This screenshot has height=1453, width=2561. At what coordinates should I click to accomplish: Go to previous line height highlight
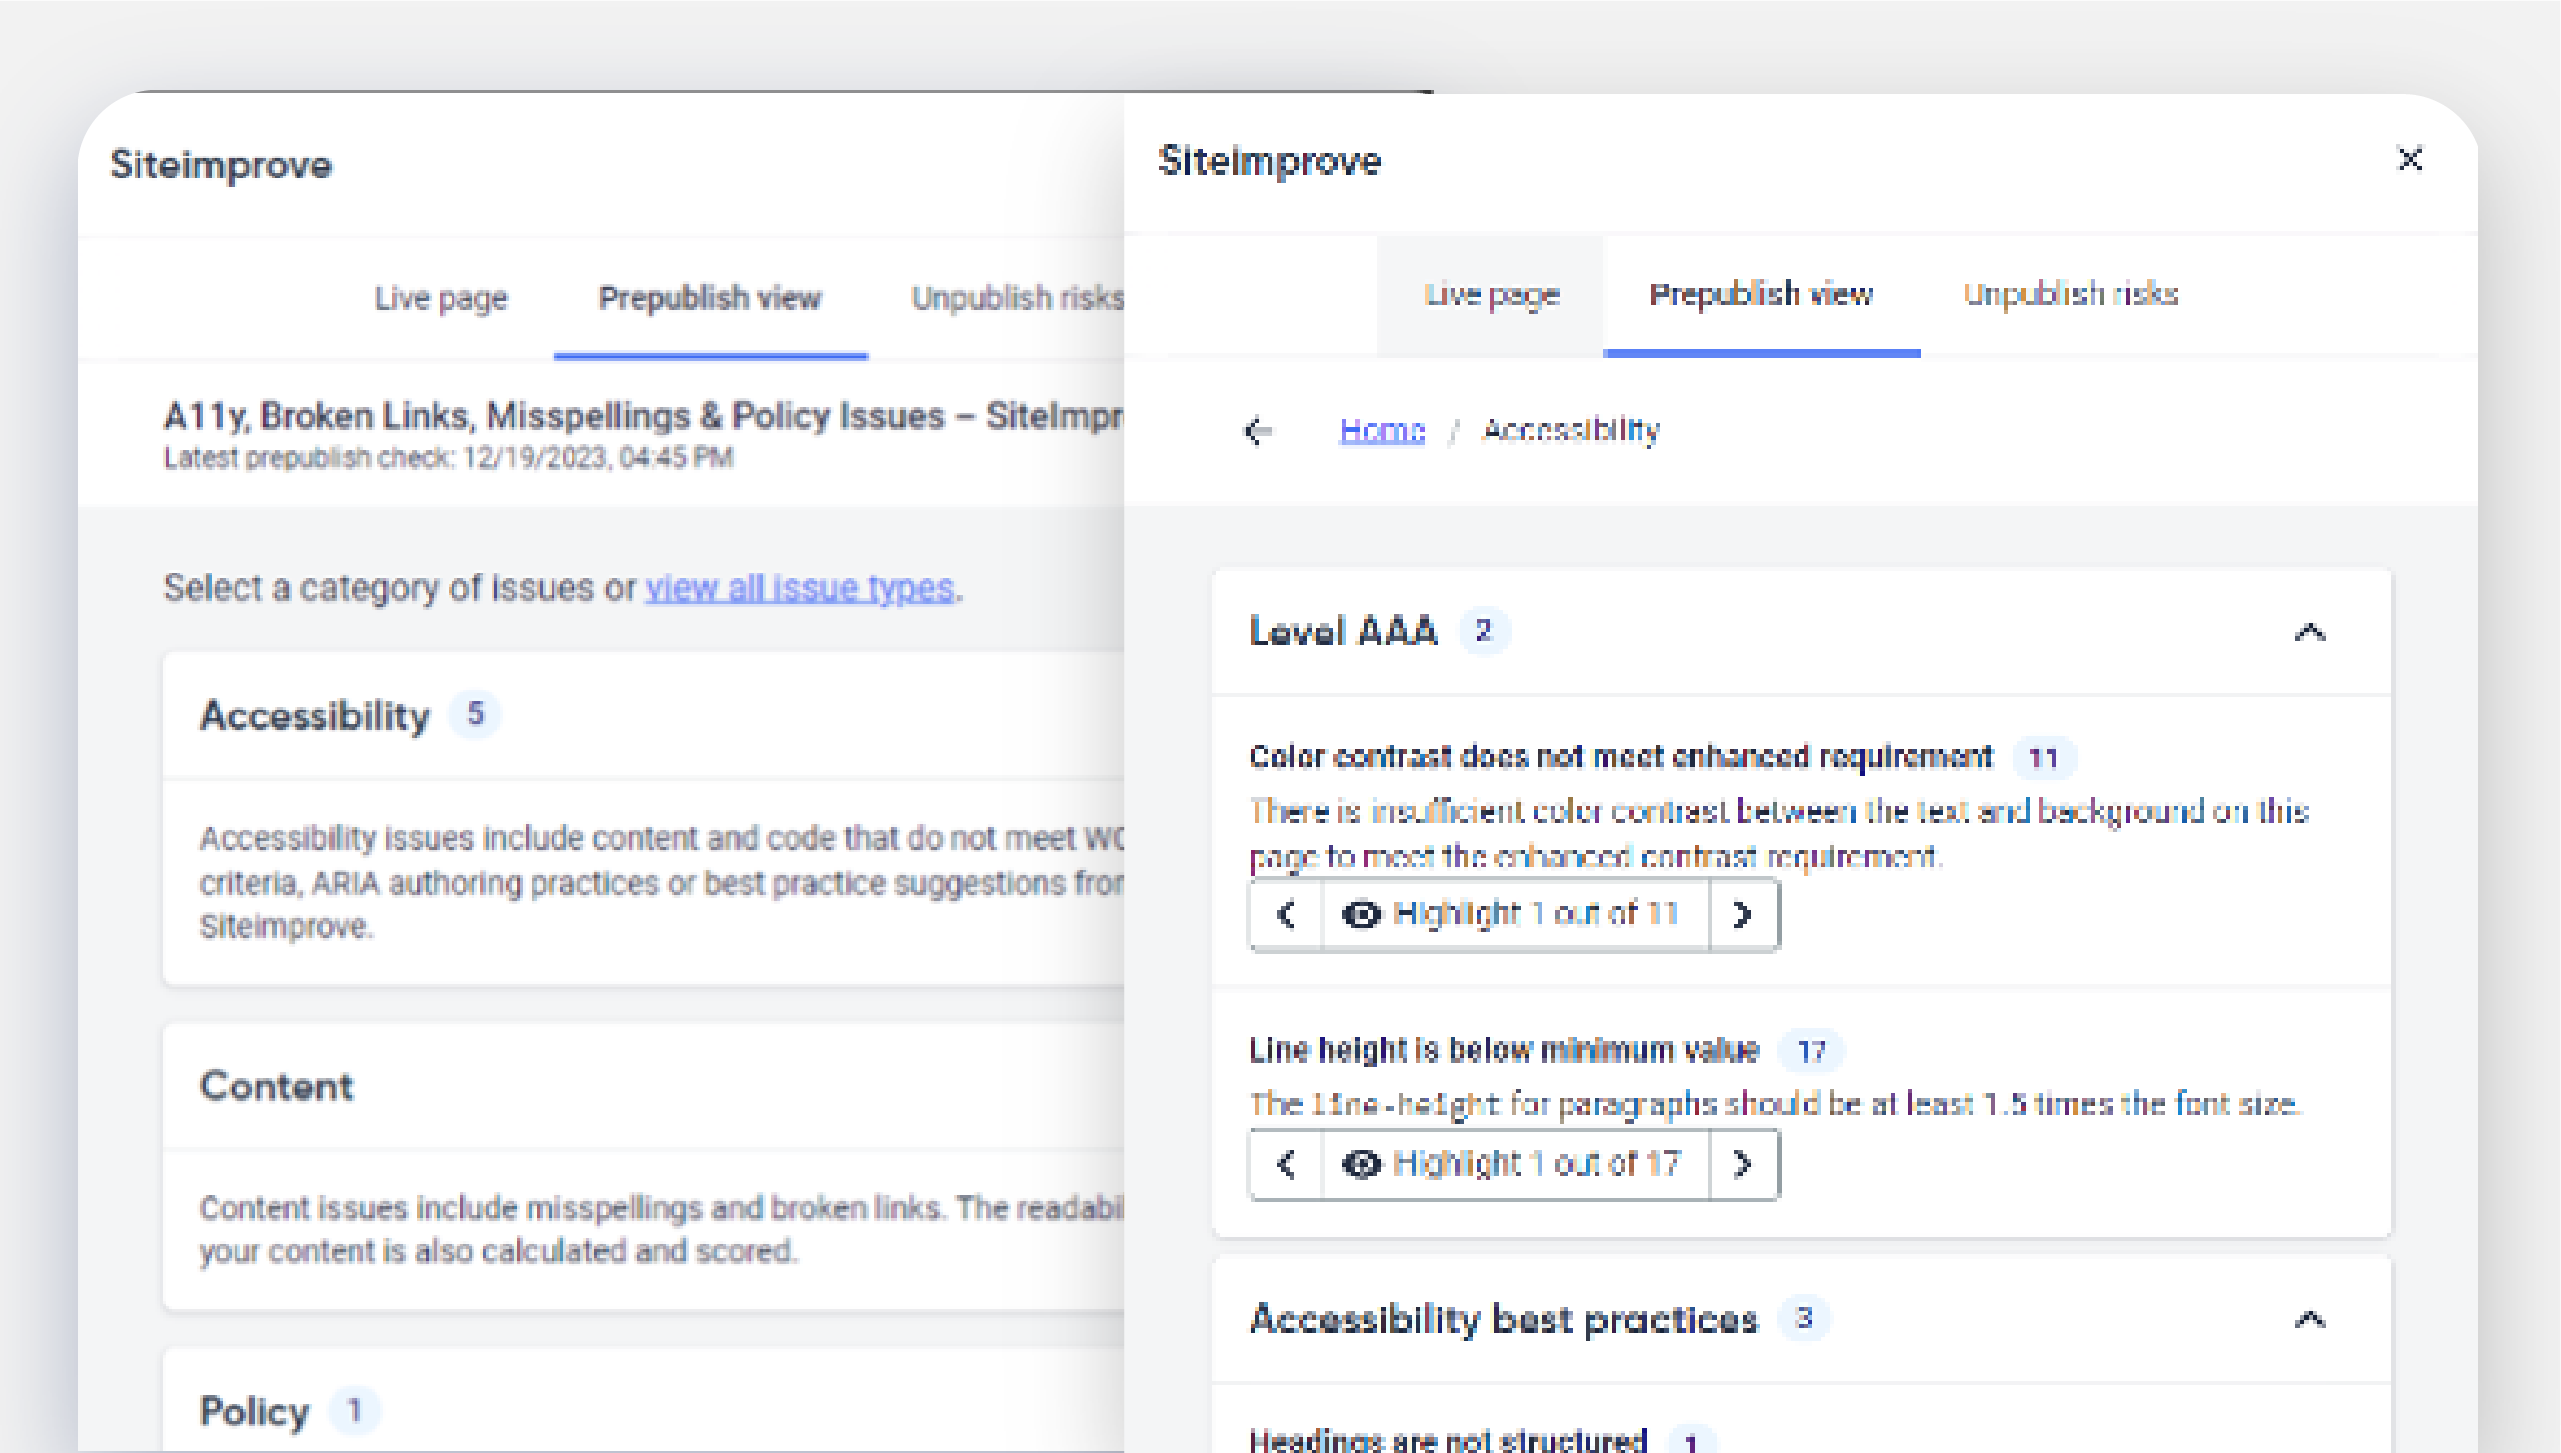(1285, 1163)
